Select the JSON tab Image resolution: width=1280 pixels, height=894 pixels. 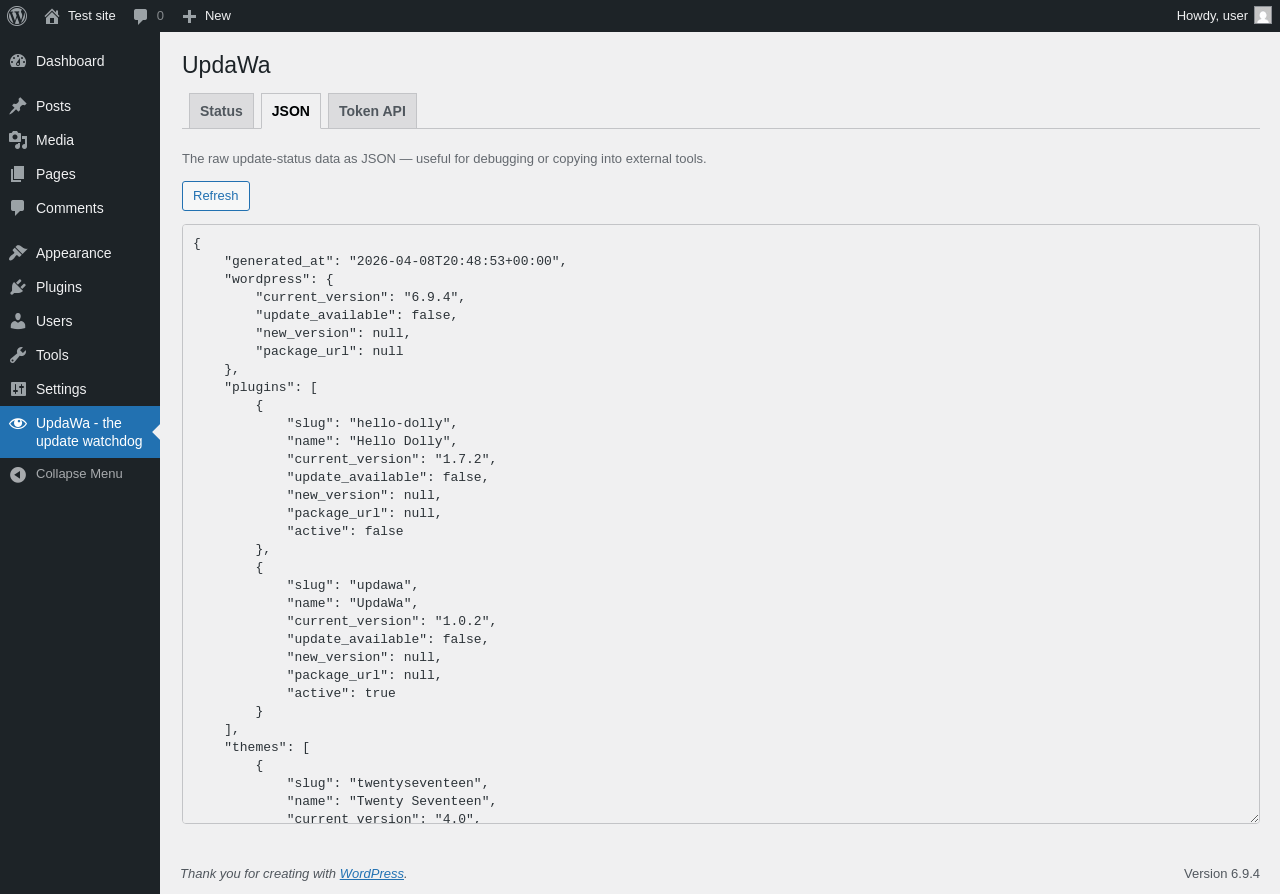point(291,111)
